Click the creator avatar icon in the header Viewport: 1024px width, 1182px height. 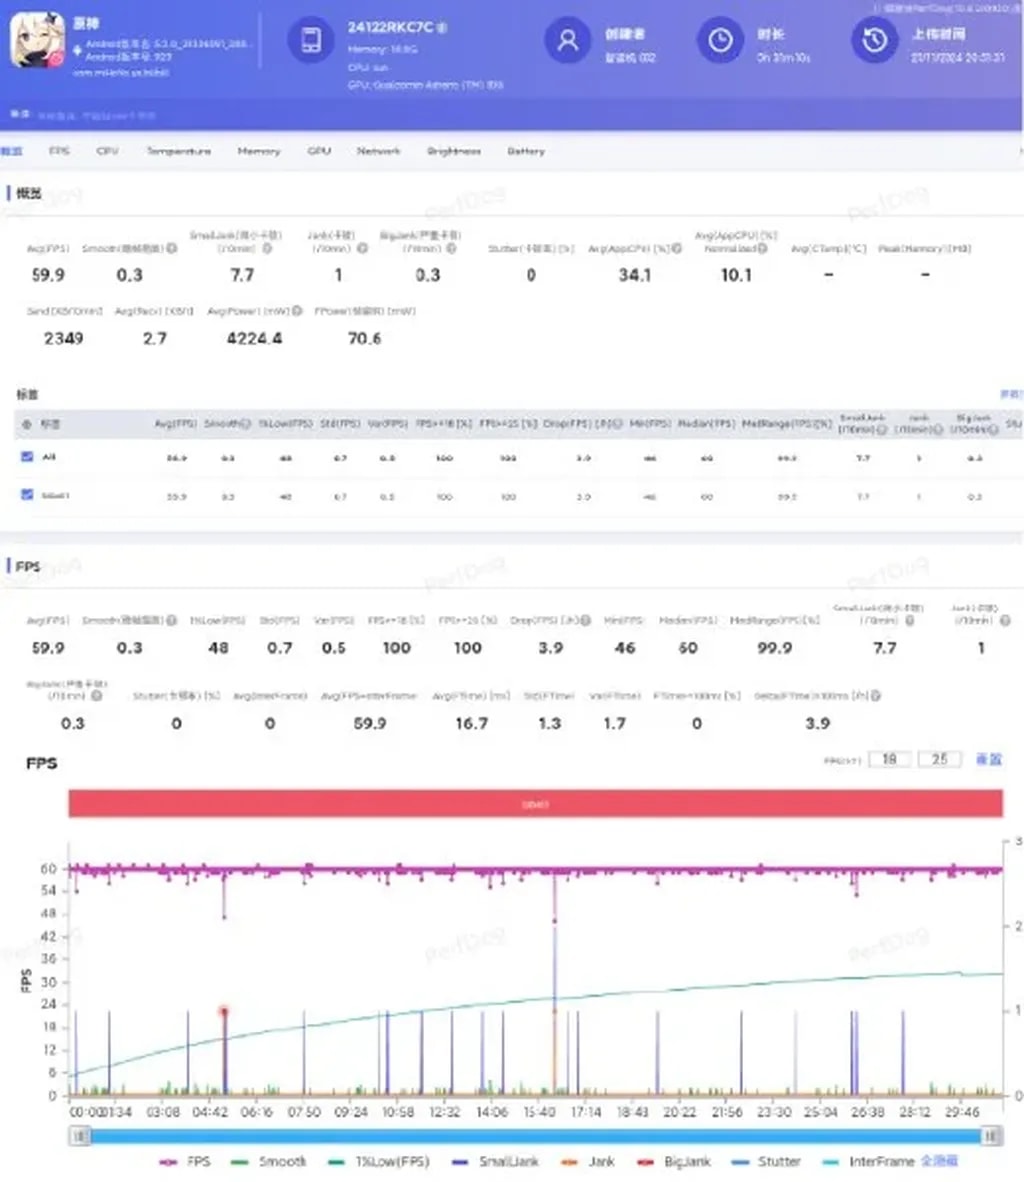[x=568, y=42]
